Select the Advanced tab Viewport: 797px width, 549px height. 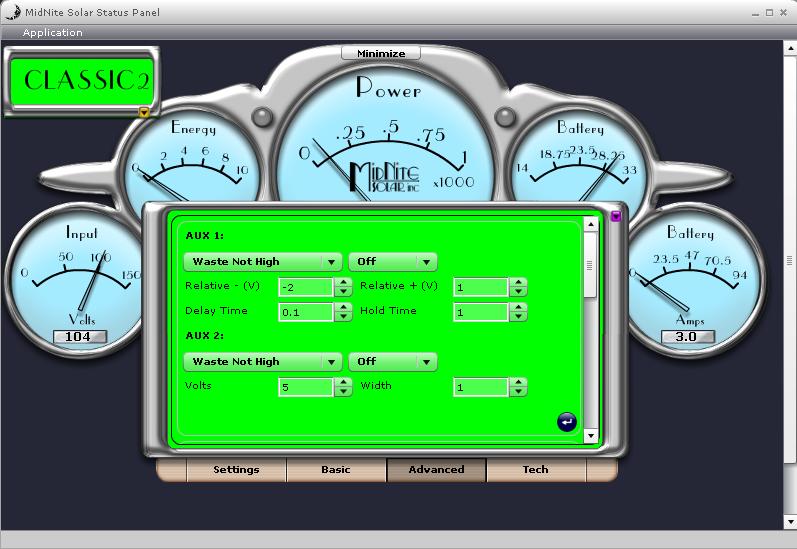436,470
